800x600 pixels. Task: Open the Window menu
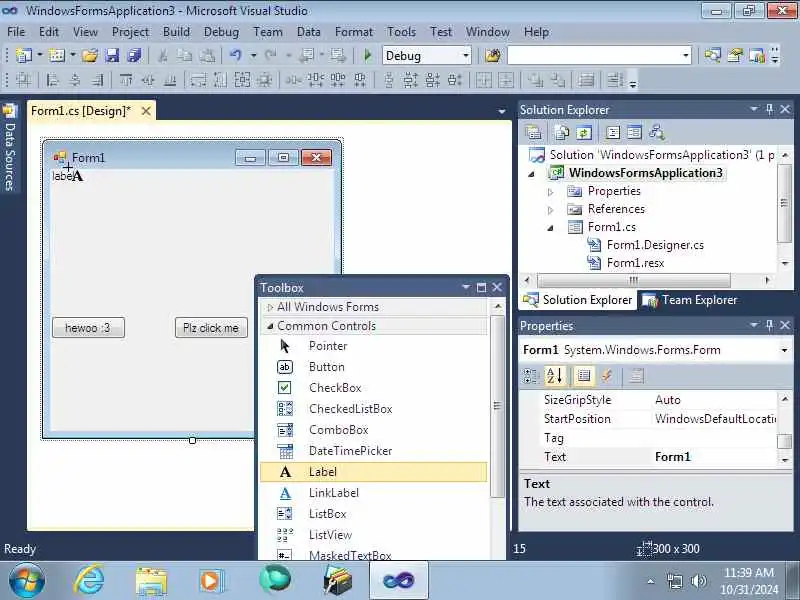(487, 32)
